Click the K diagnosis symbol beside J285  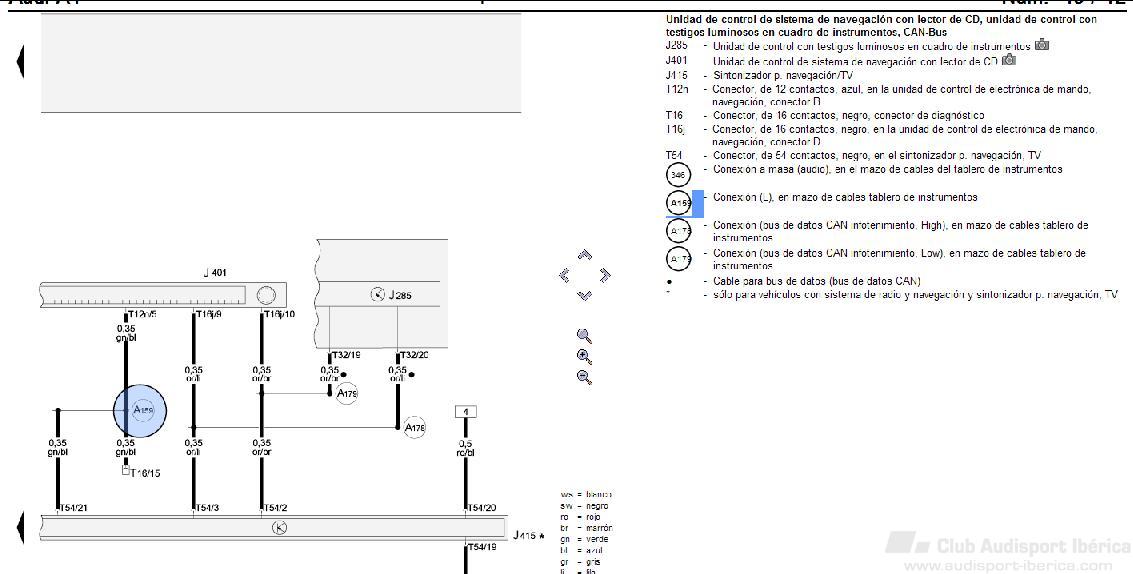pos(376,294)
